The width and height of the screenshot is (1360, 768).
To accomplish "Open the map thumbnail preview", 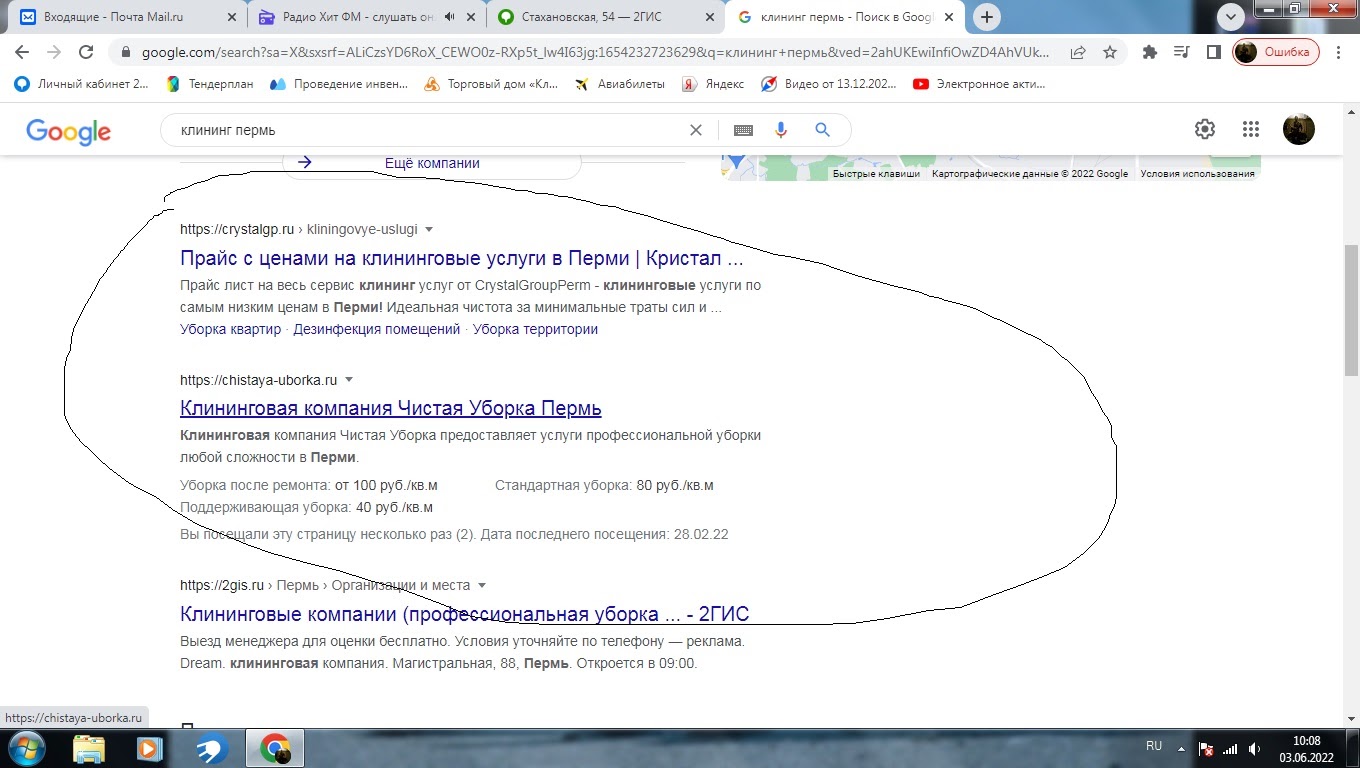I will (990, 168).
